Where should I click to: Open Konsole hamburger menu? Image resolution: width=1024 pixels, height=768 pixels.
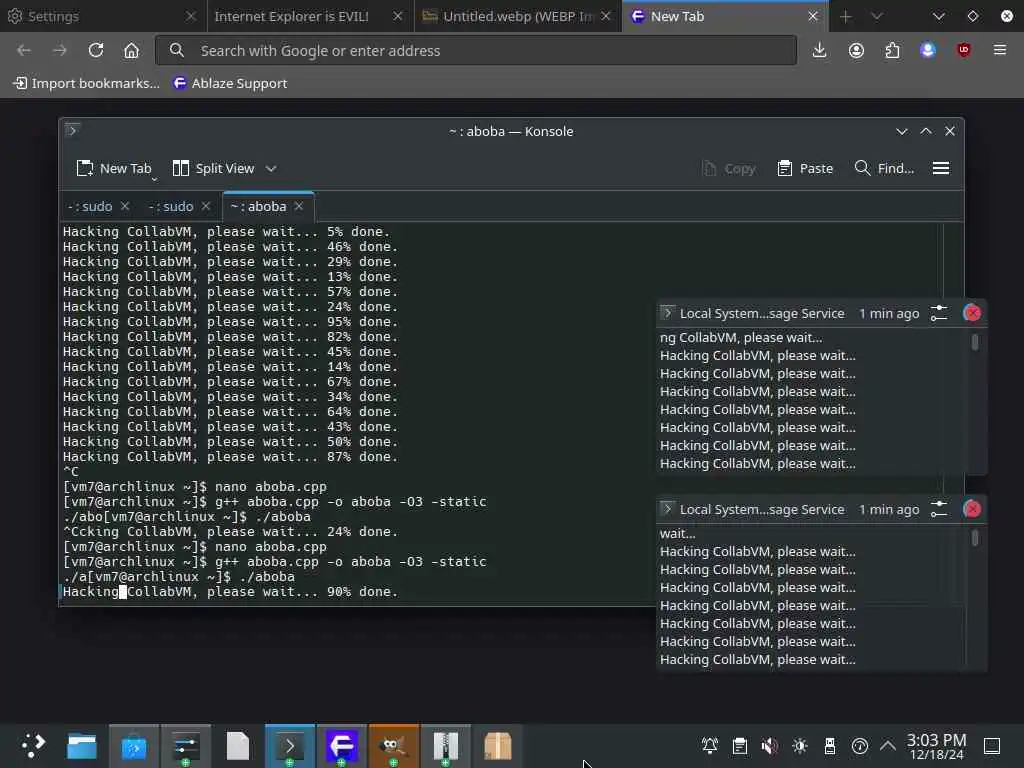(941, 168)
